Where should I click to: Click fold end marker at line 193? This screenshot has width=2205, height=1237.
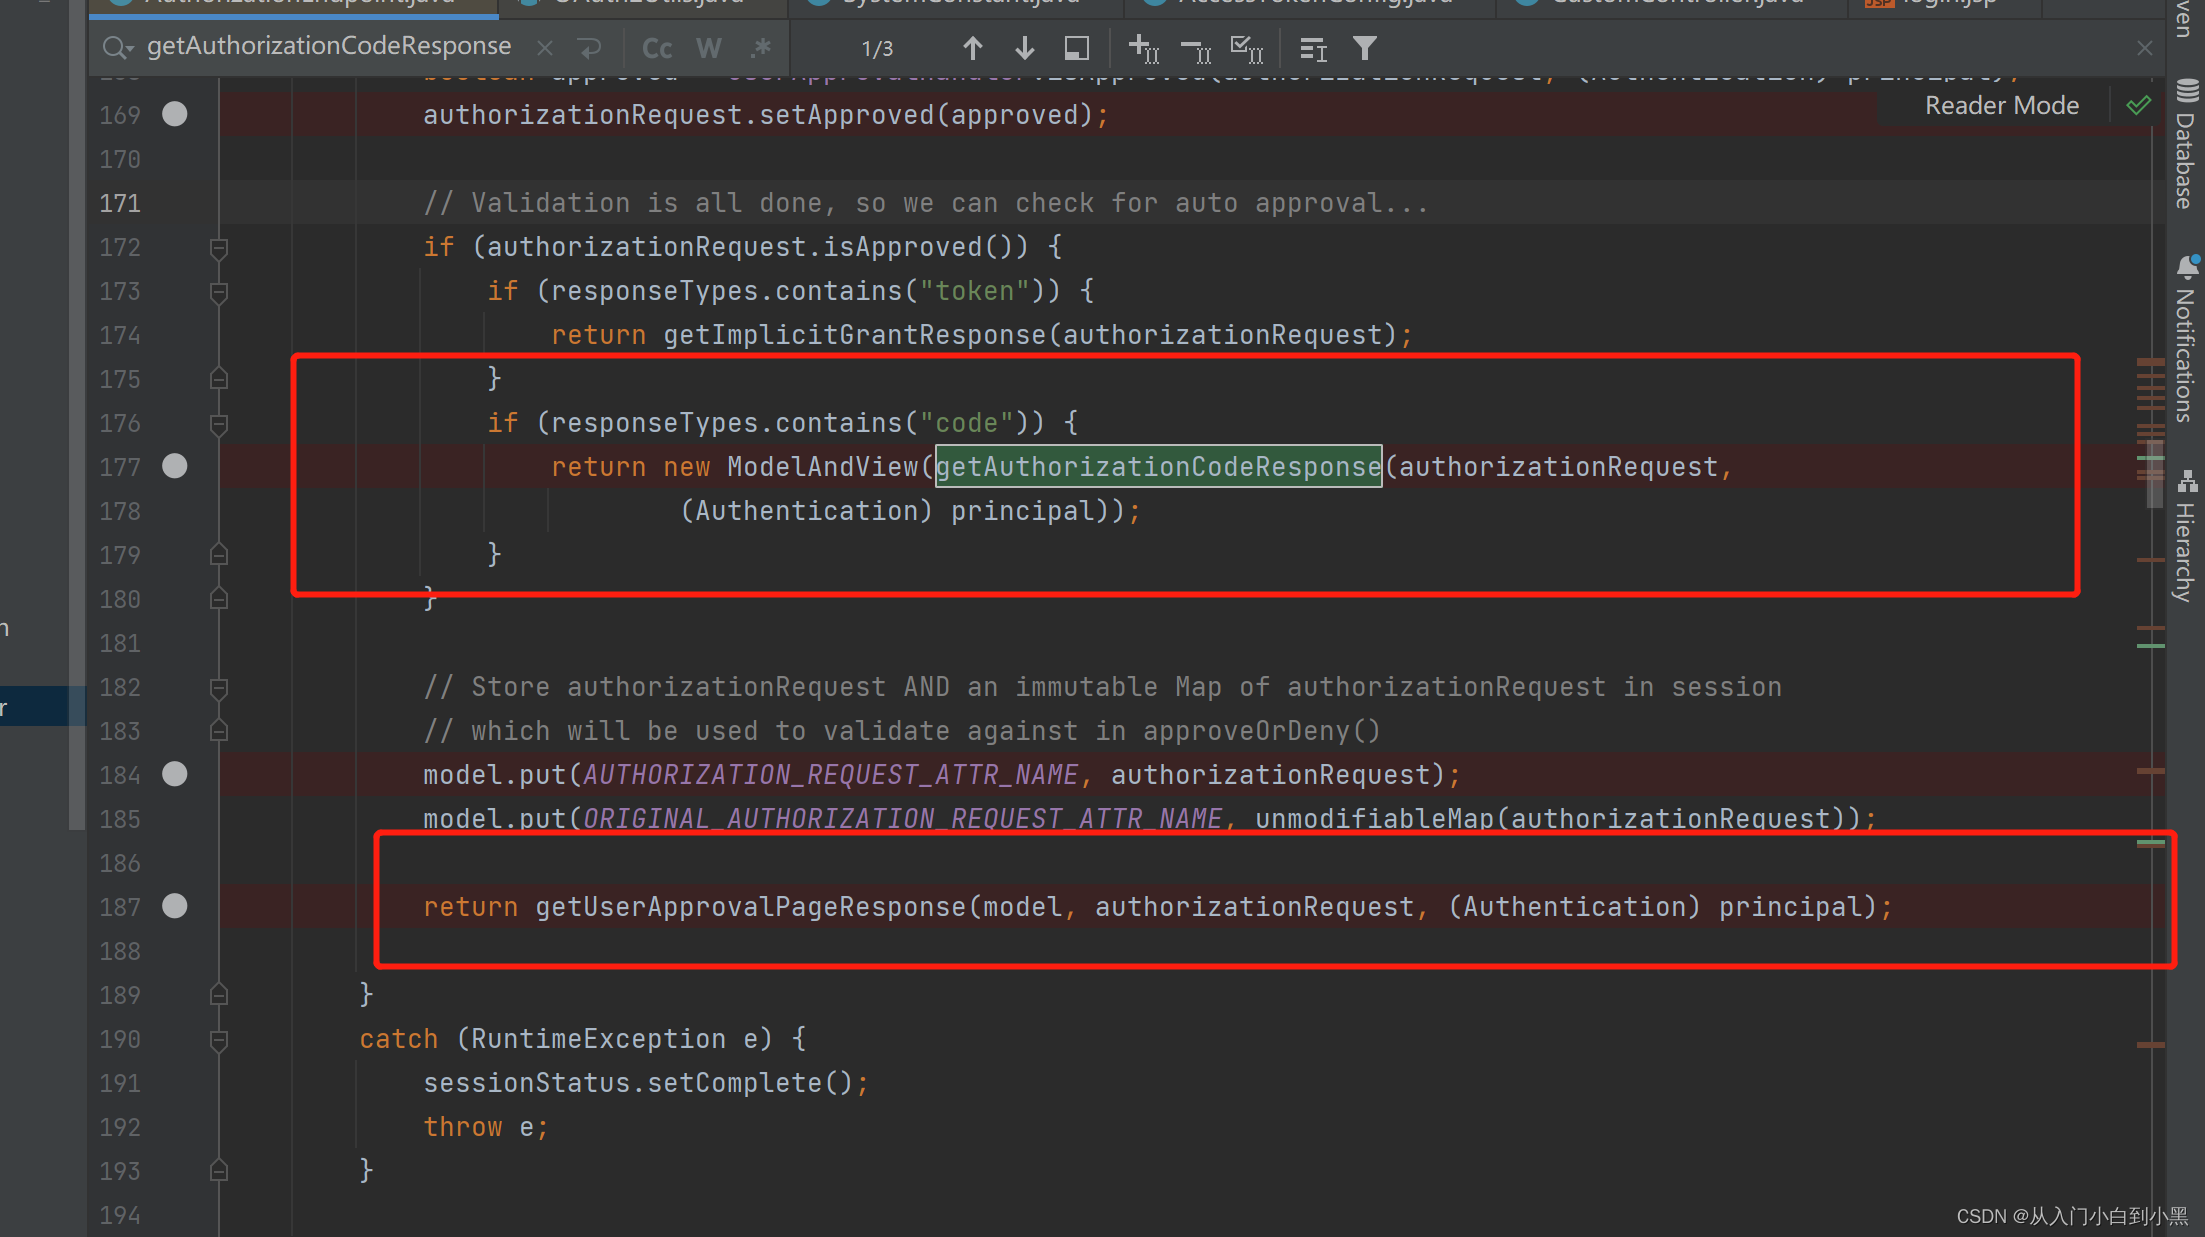[x=219, y=1171]
